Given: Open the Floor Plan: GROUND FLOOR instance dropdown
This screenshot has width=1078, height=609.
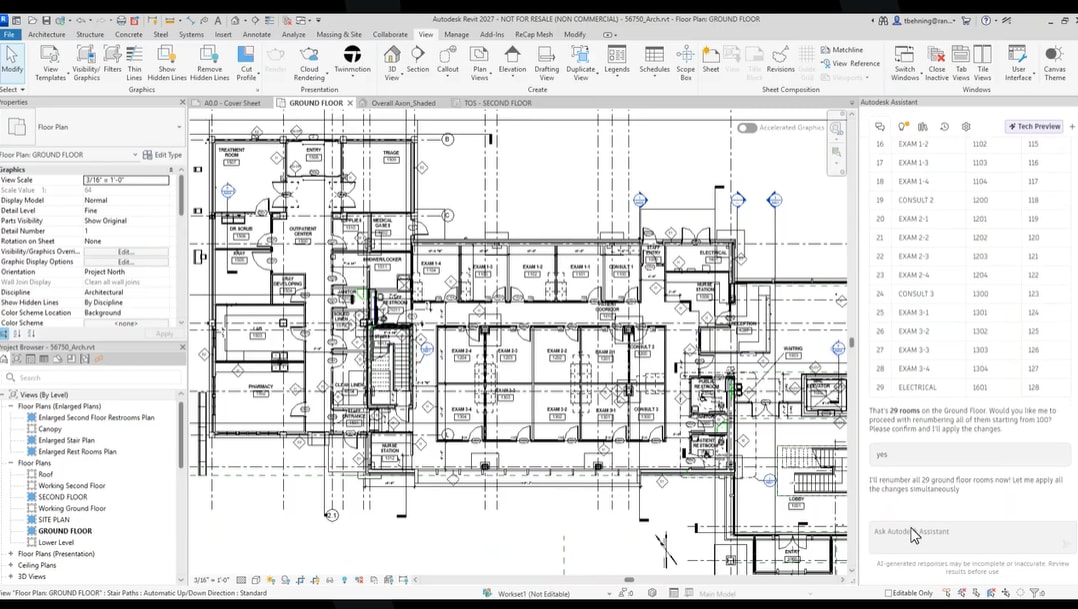Looking at the screenshot, I should (135, 155).
